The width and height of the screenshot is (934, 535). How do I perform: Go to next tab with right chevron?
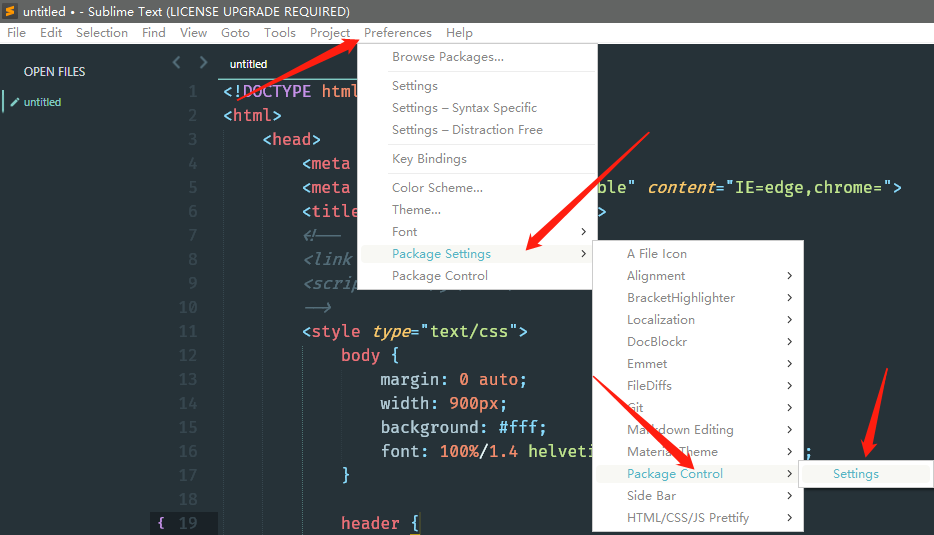click(x=203, y=62)
